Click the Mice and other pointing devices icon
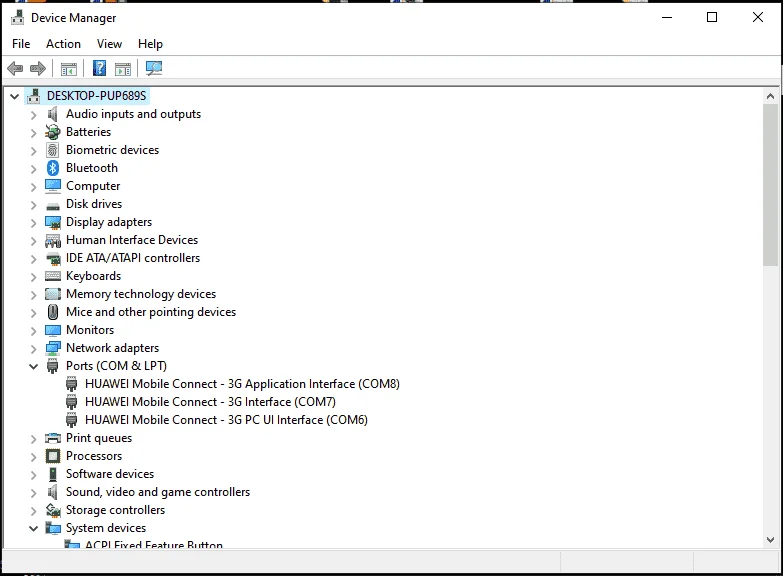 click(x=52, y=312)
